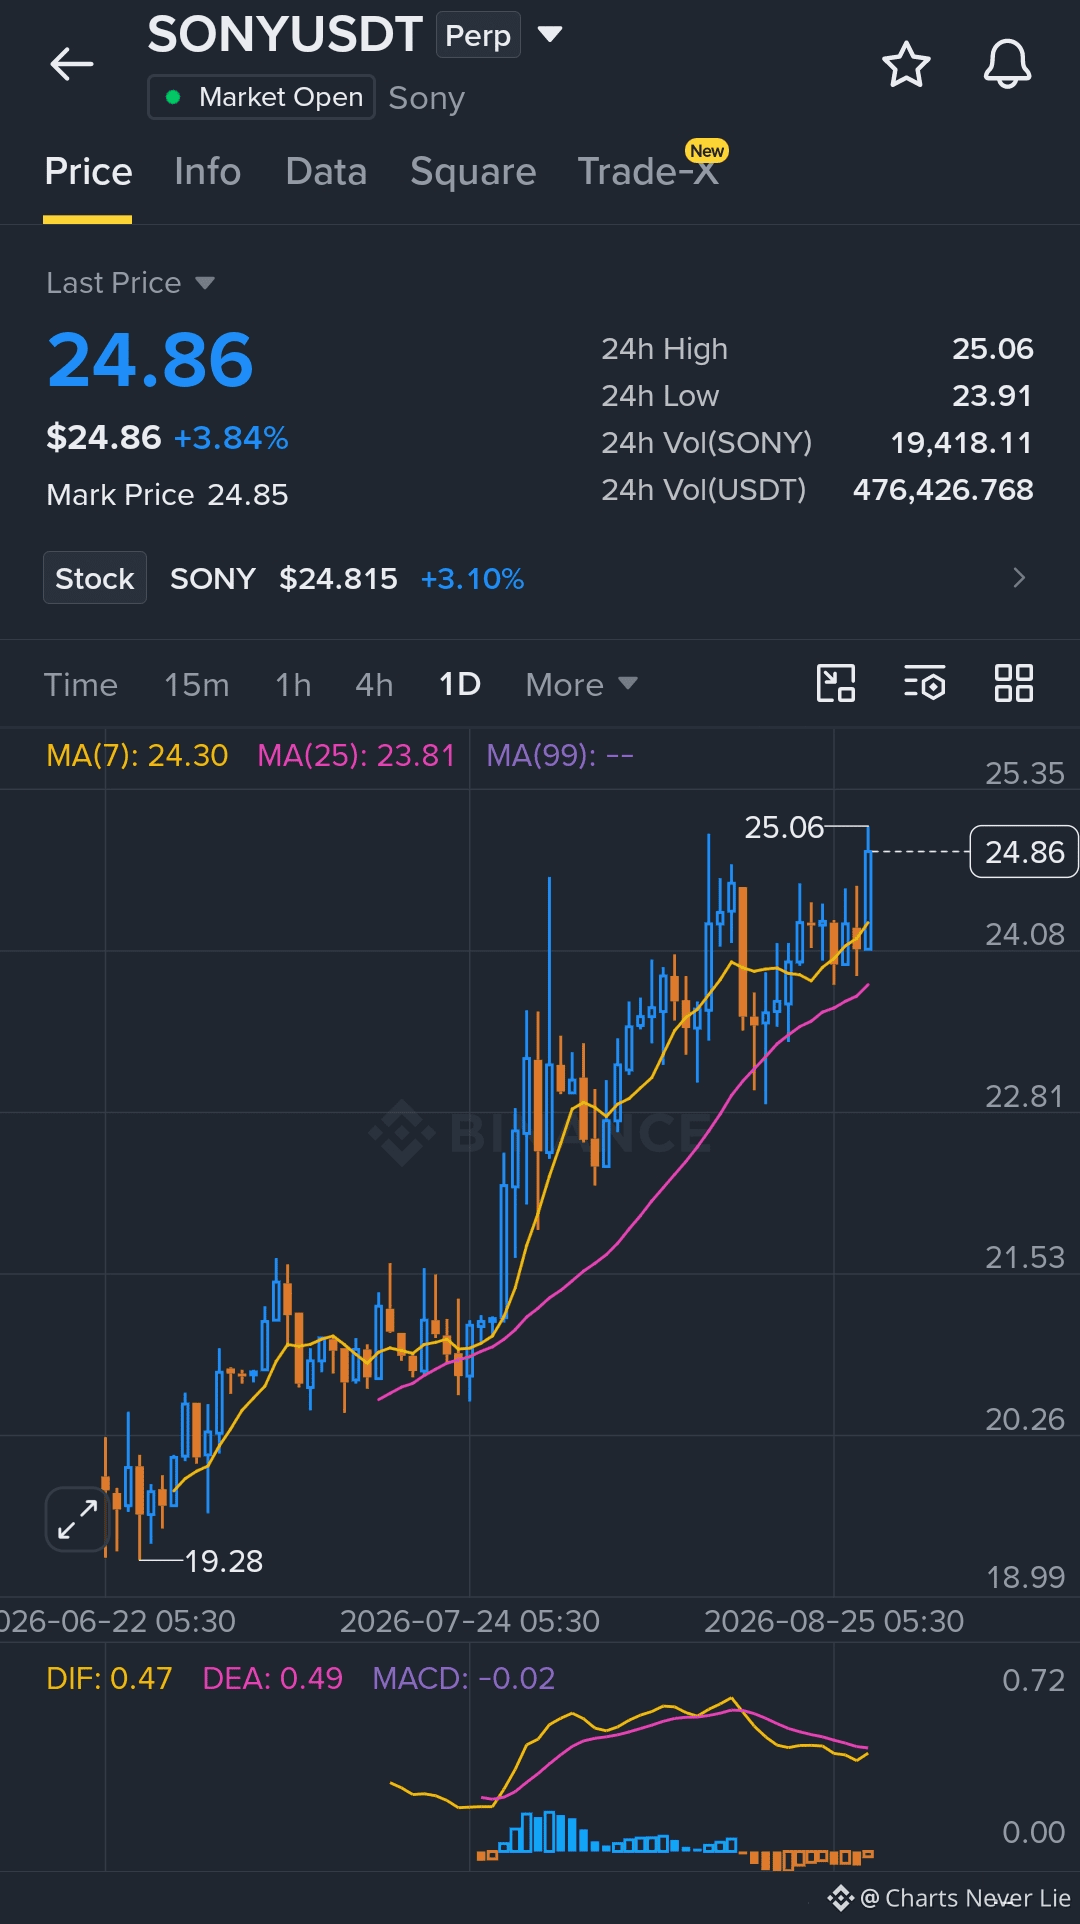Expand the More intervals dropdown
Viewport: 1080px width, 1924px height.
(x=581, y=685)
